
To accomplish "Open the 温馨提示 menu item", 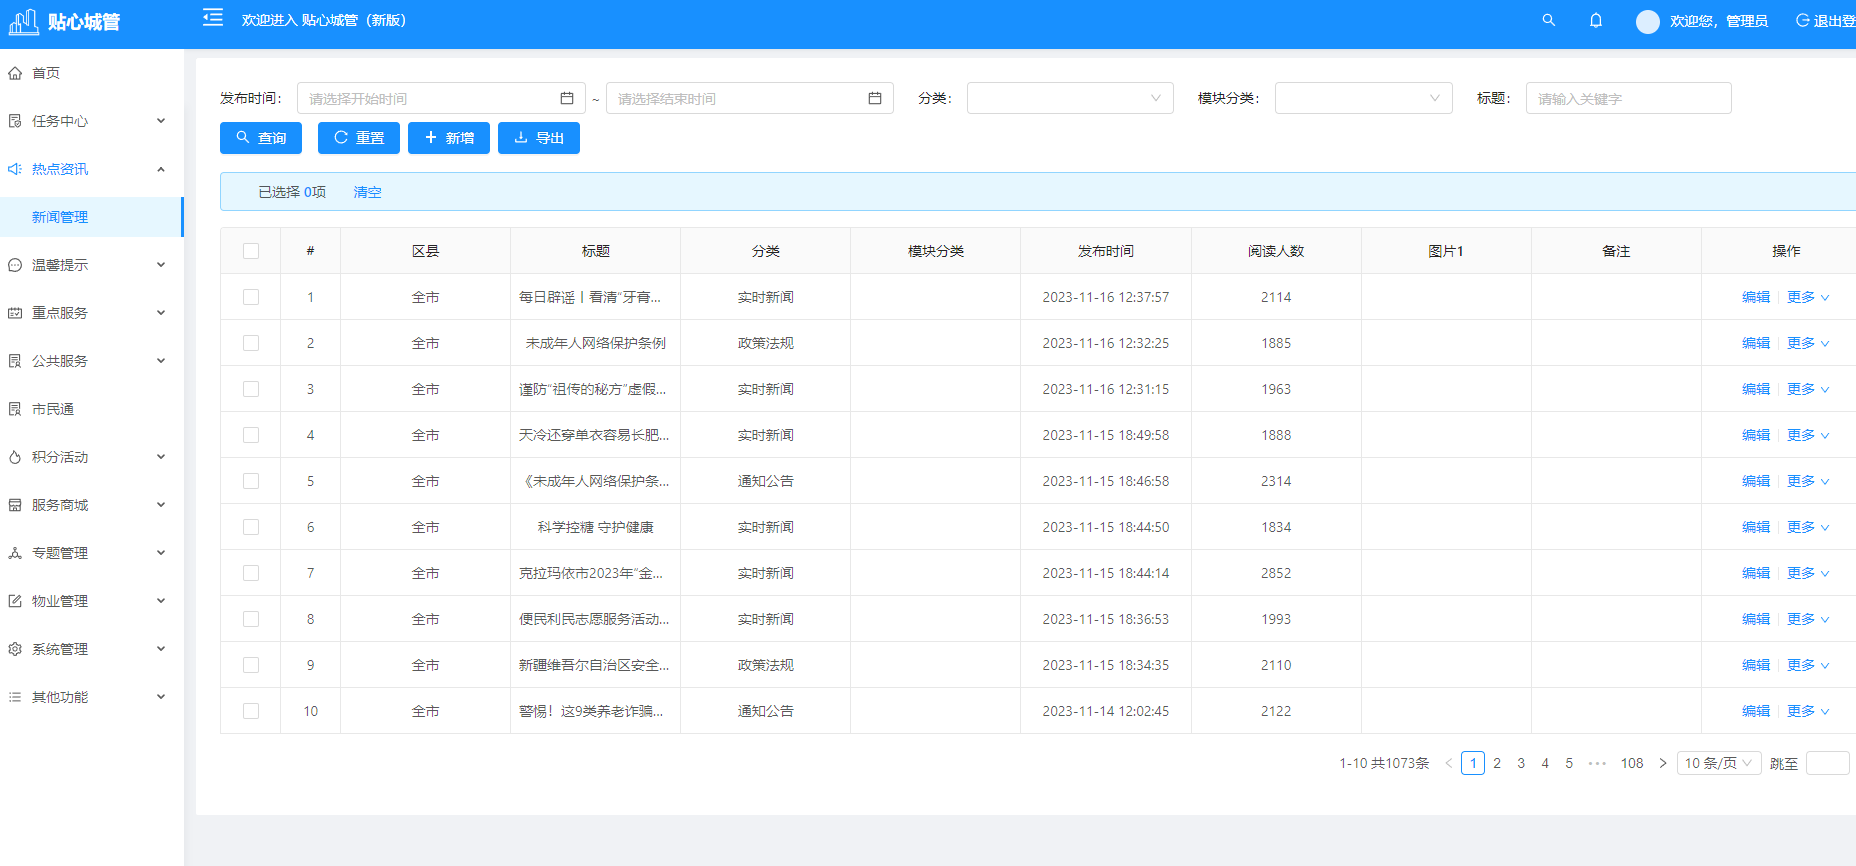I will [x=92, y=265].
